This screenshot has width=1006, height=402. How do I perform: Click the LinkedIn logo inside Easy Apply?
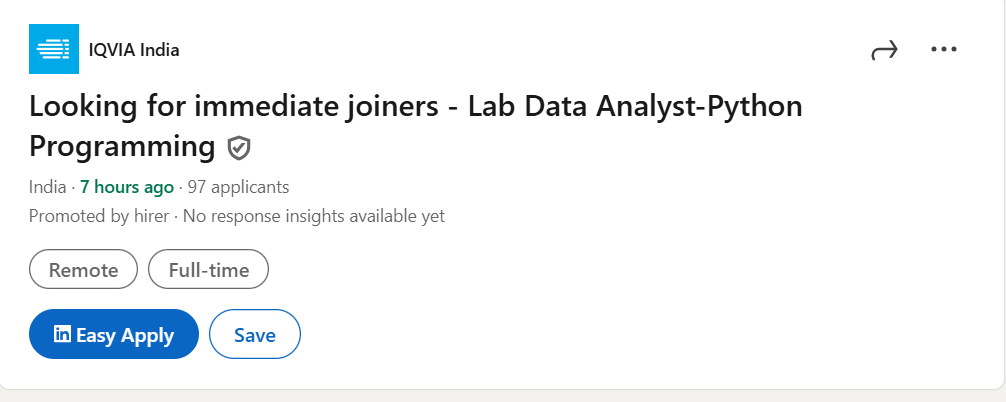pos(62,335)
